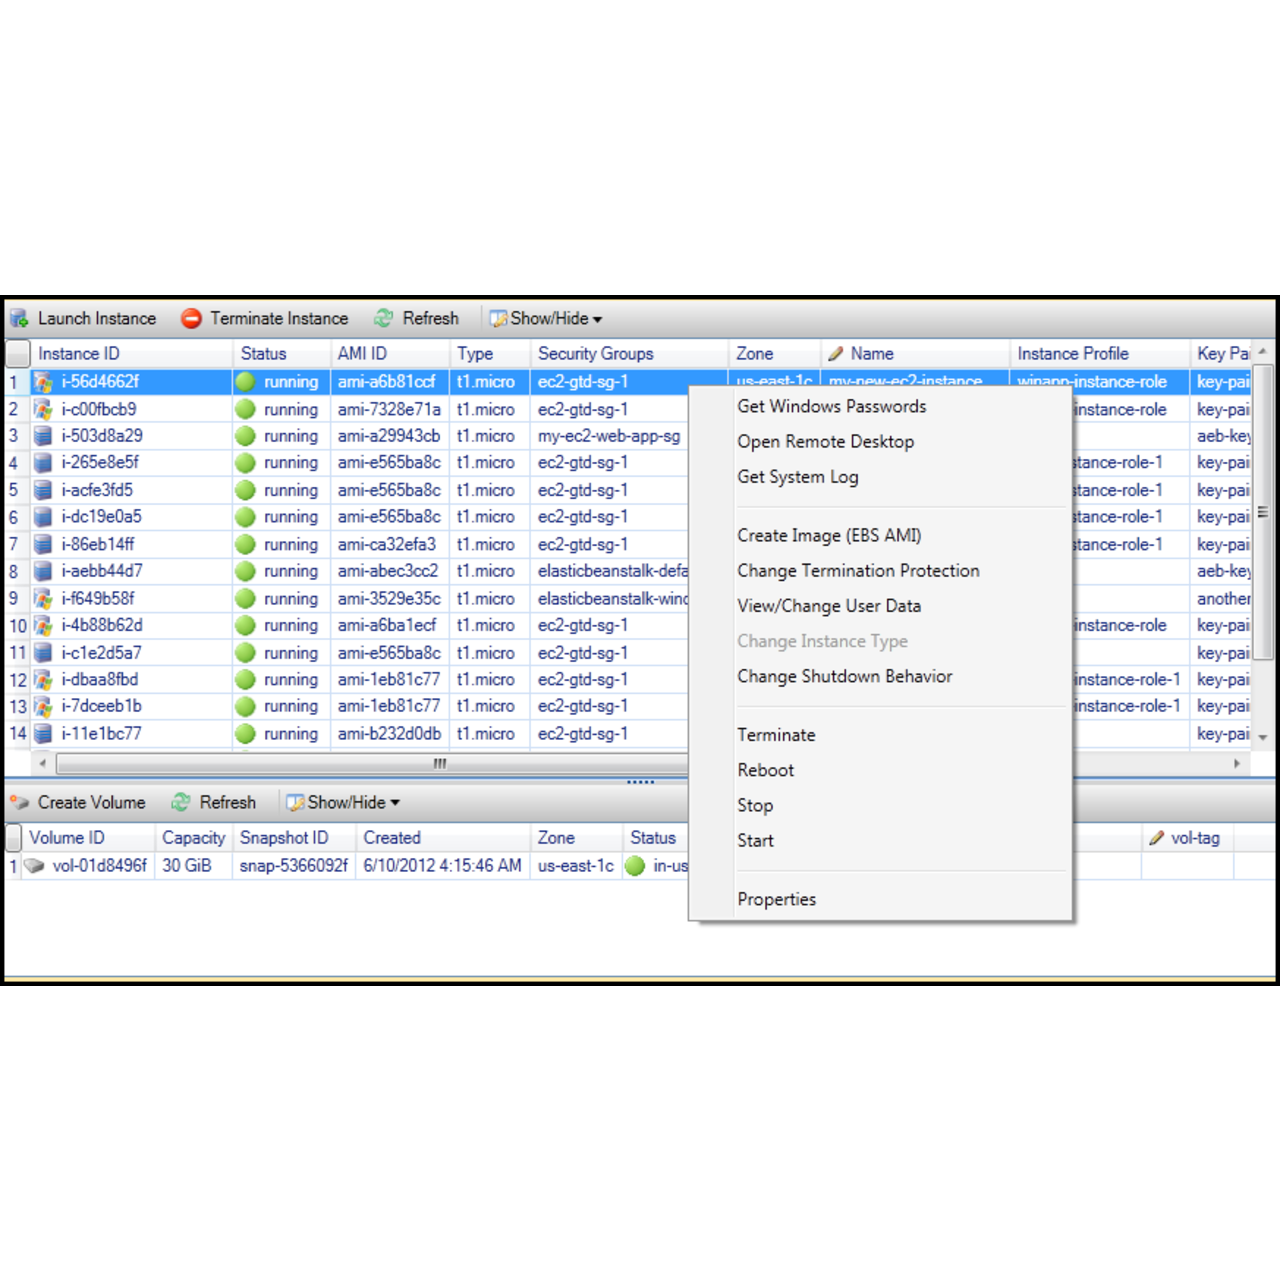
Task: Click the Refresh icon in the volumes toolbar
Action: tap(181, 802)
